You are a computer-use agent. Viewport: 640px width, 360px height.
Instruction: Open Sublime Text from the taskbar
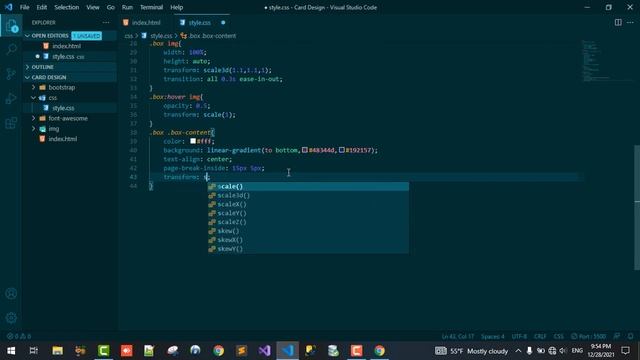241,351
